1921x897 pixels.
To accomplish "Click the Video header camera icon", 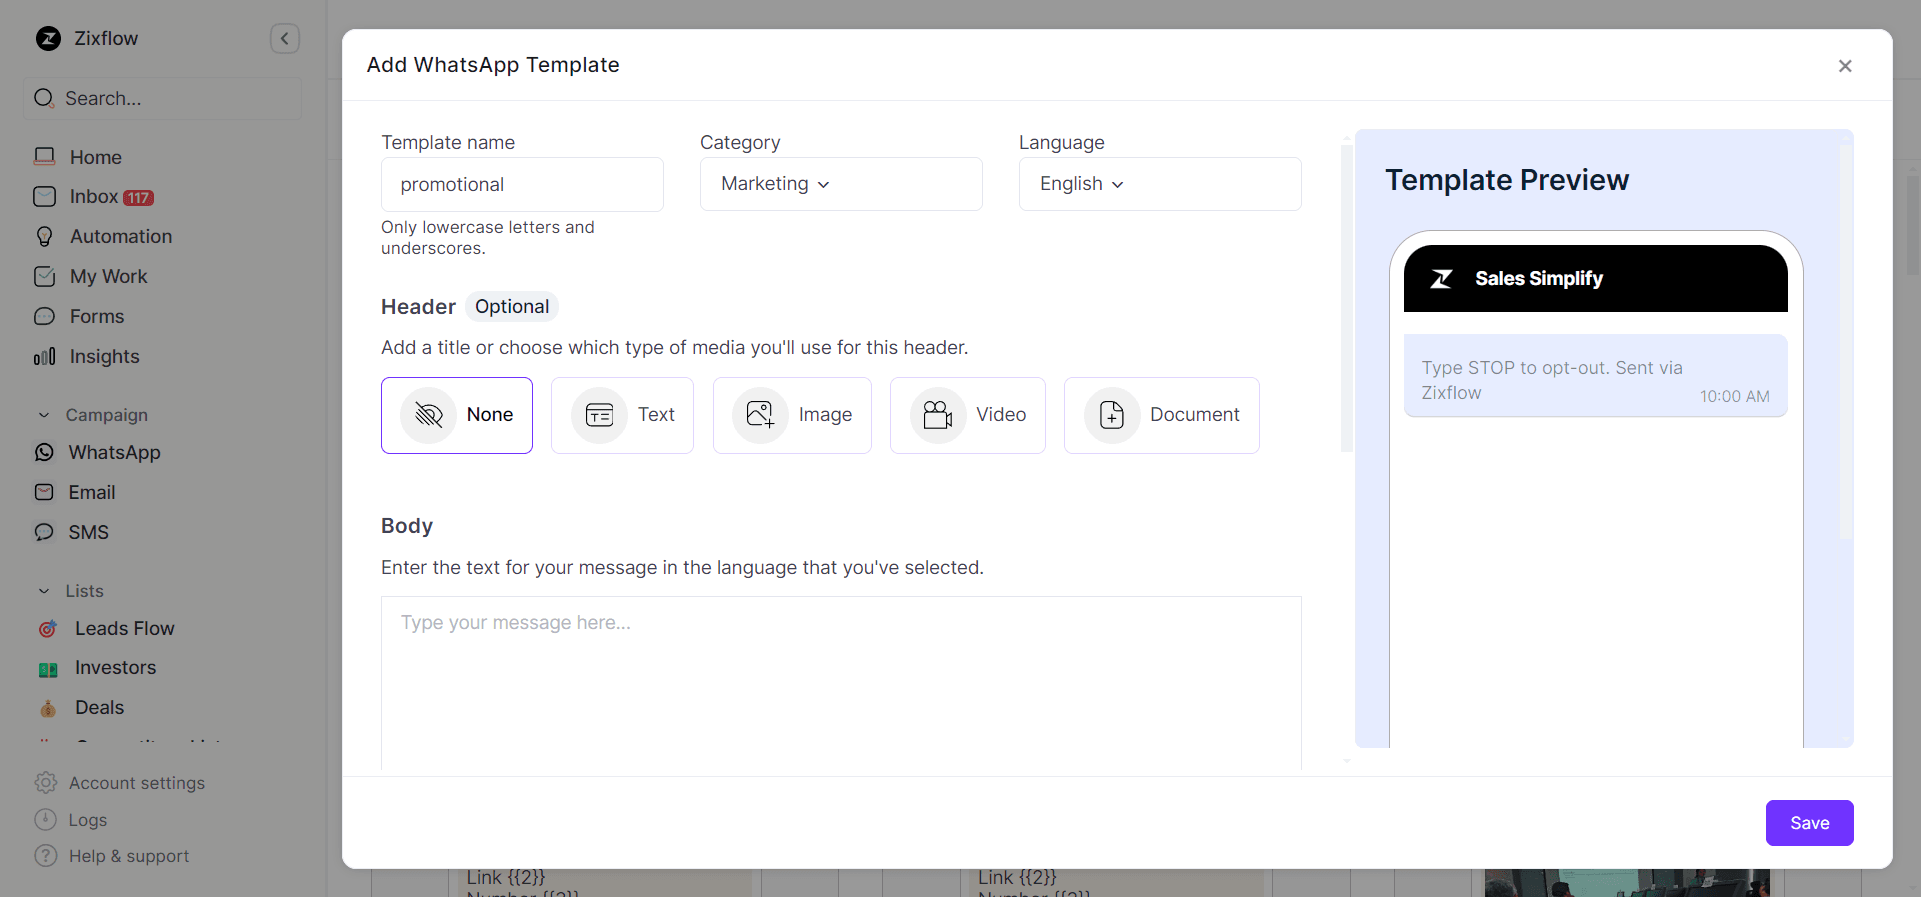I will pyautogui.click(x=937, y=415).
